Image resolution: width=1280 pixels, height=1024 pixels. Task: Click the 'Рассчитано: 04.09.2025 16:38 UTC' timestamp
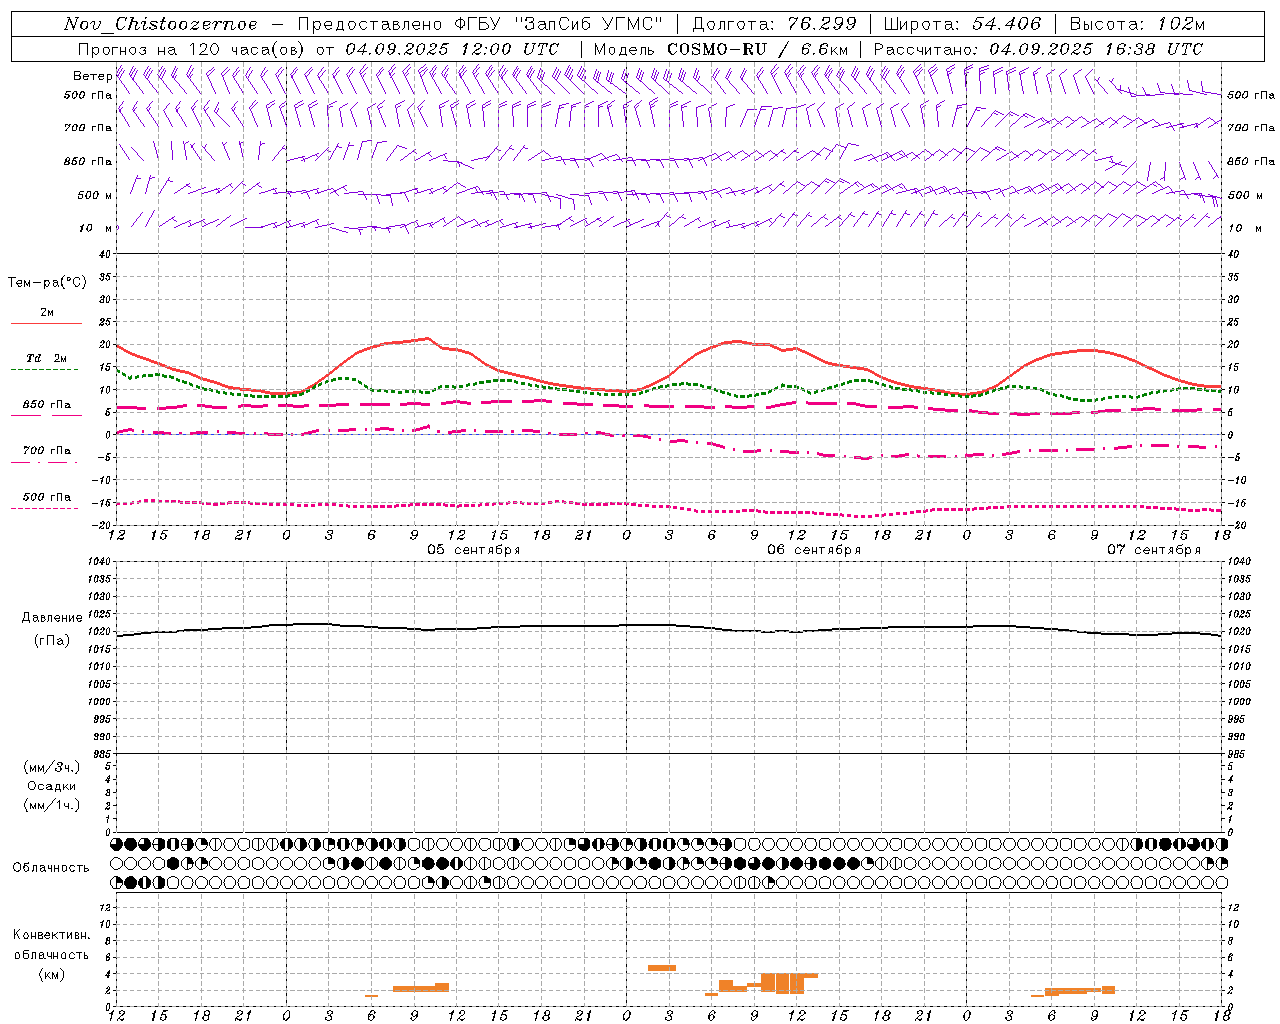coord(1038,49)
